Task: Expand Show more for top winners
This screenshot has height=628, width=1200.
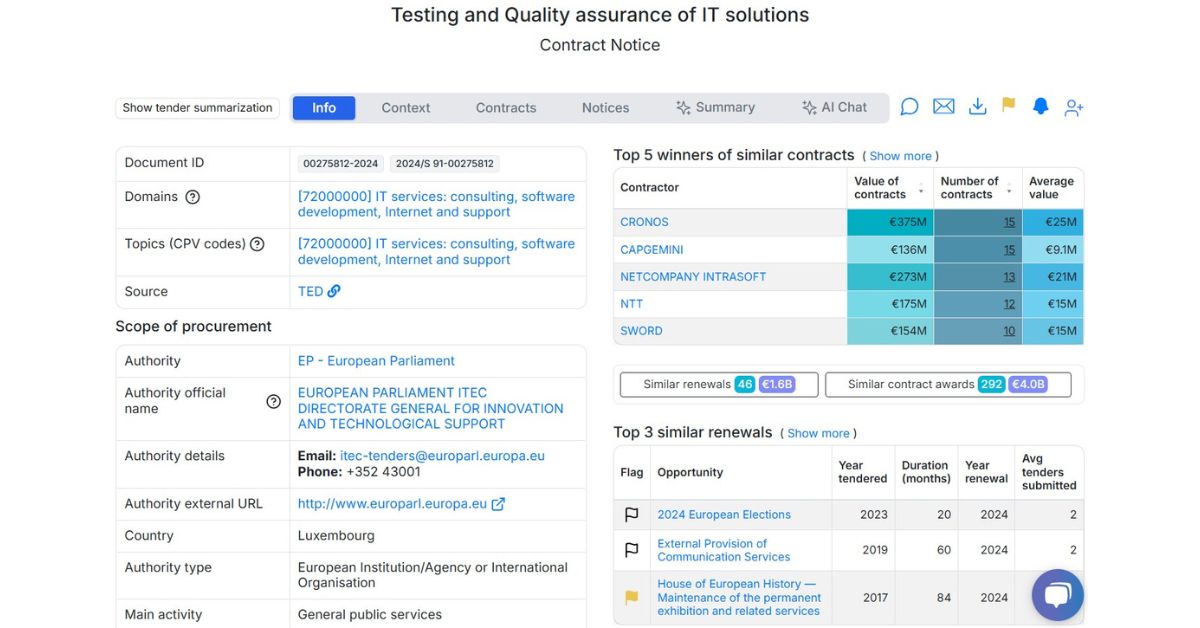Action: point(900,156)
